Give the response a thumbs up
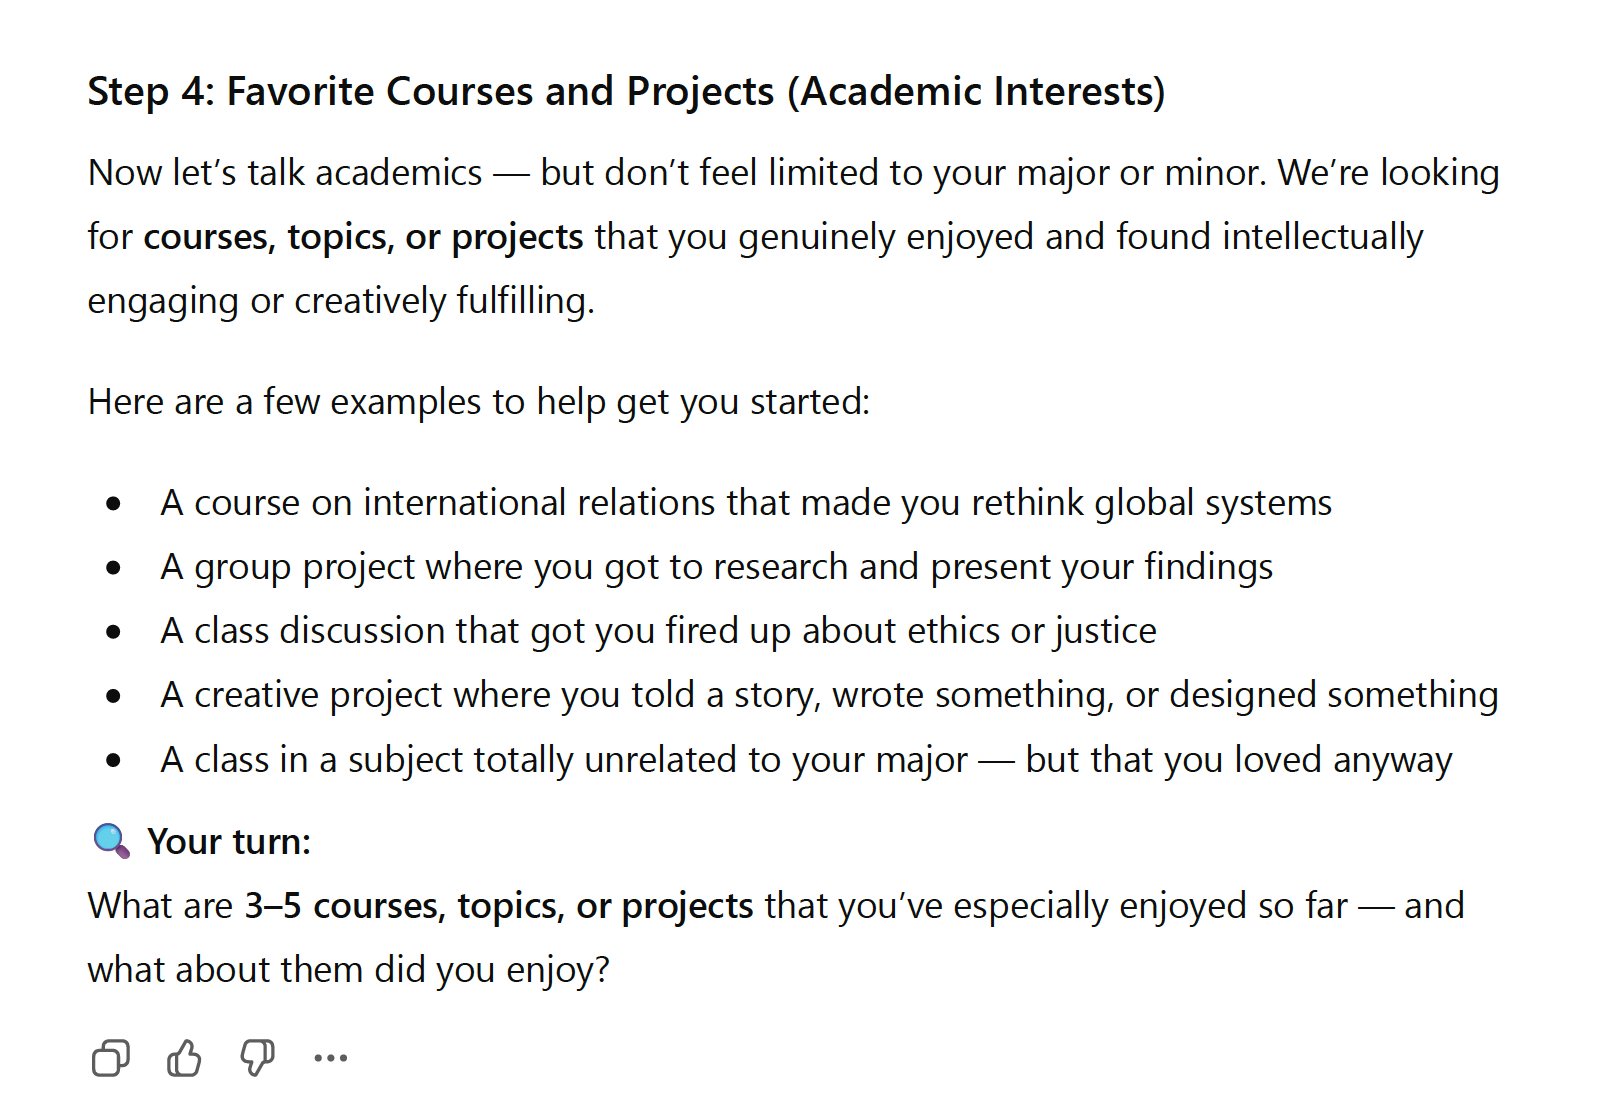The image size is (1615, 1115). (x=184, y=1058)
